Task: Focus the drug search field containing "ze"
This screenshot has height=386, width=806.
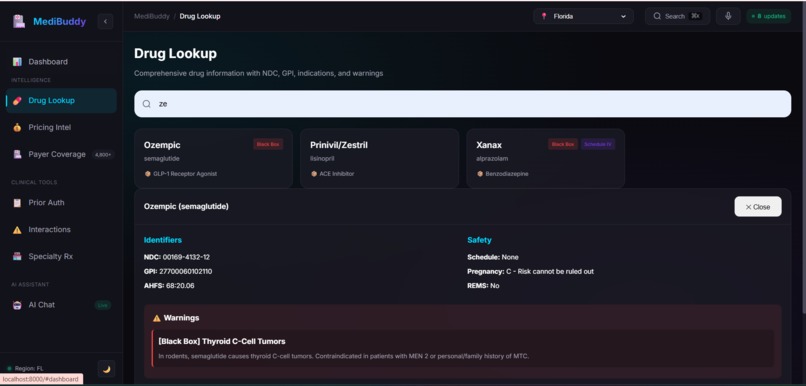Action: (463, 104)
